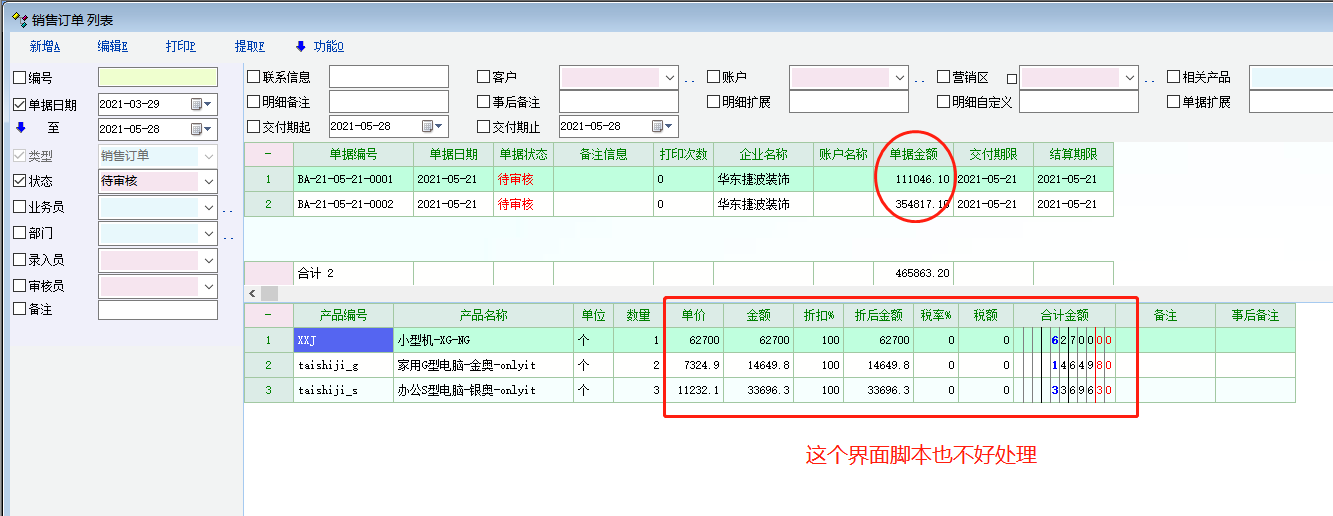Viewport: 1333px width, 516px height.
Task: Open the 账户 dropdown list
Action: 900,77
